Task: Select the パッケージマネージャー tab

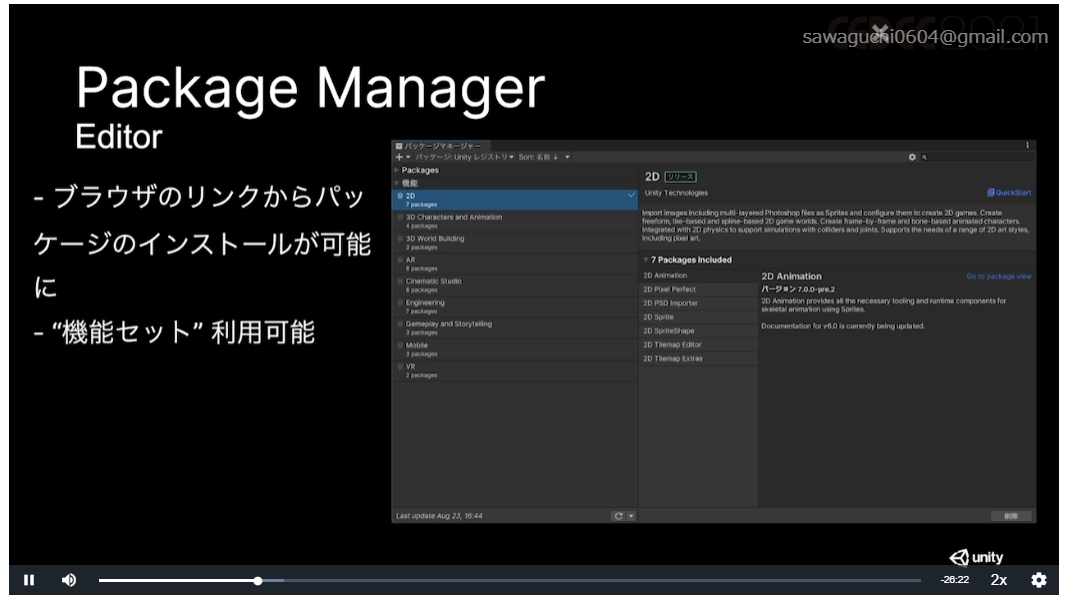Action: coord(440,146)
